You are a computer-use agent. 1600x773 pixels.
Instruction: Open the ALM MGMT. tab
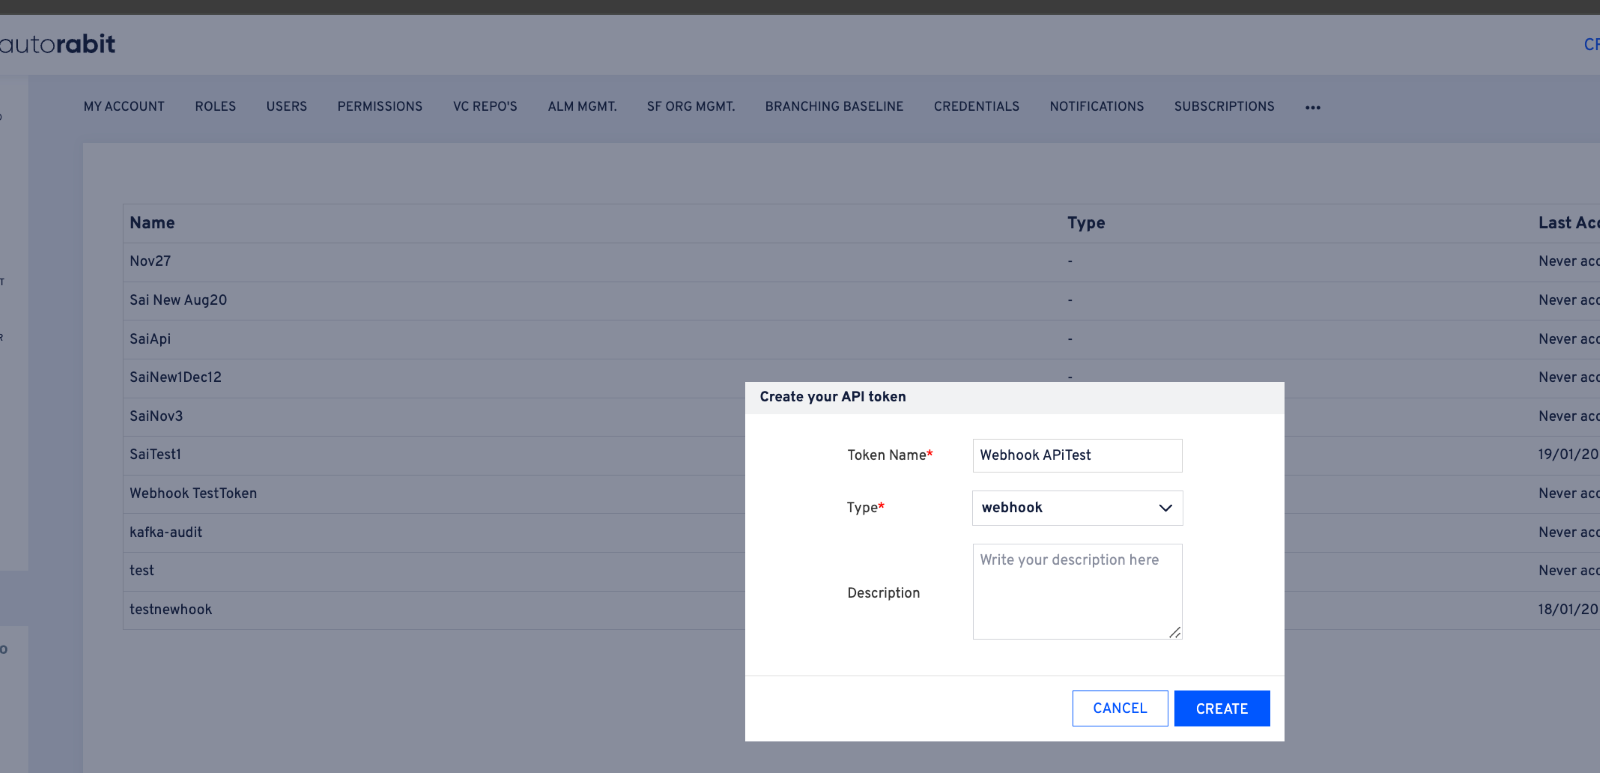(582, 107)
